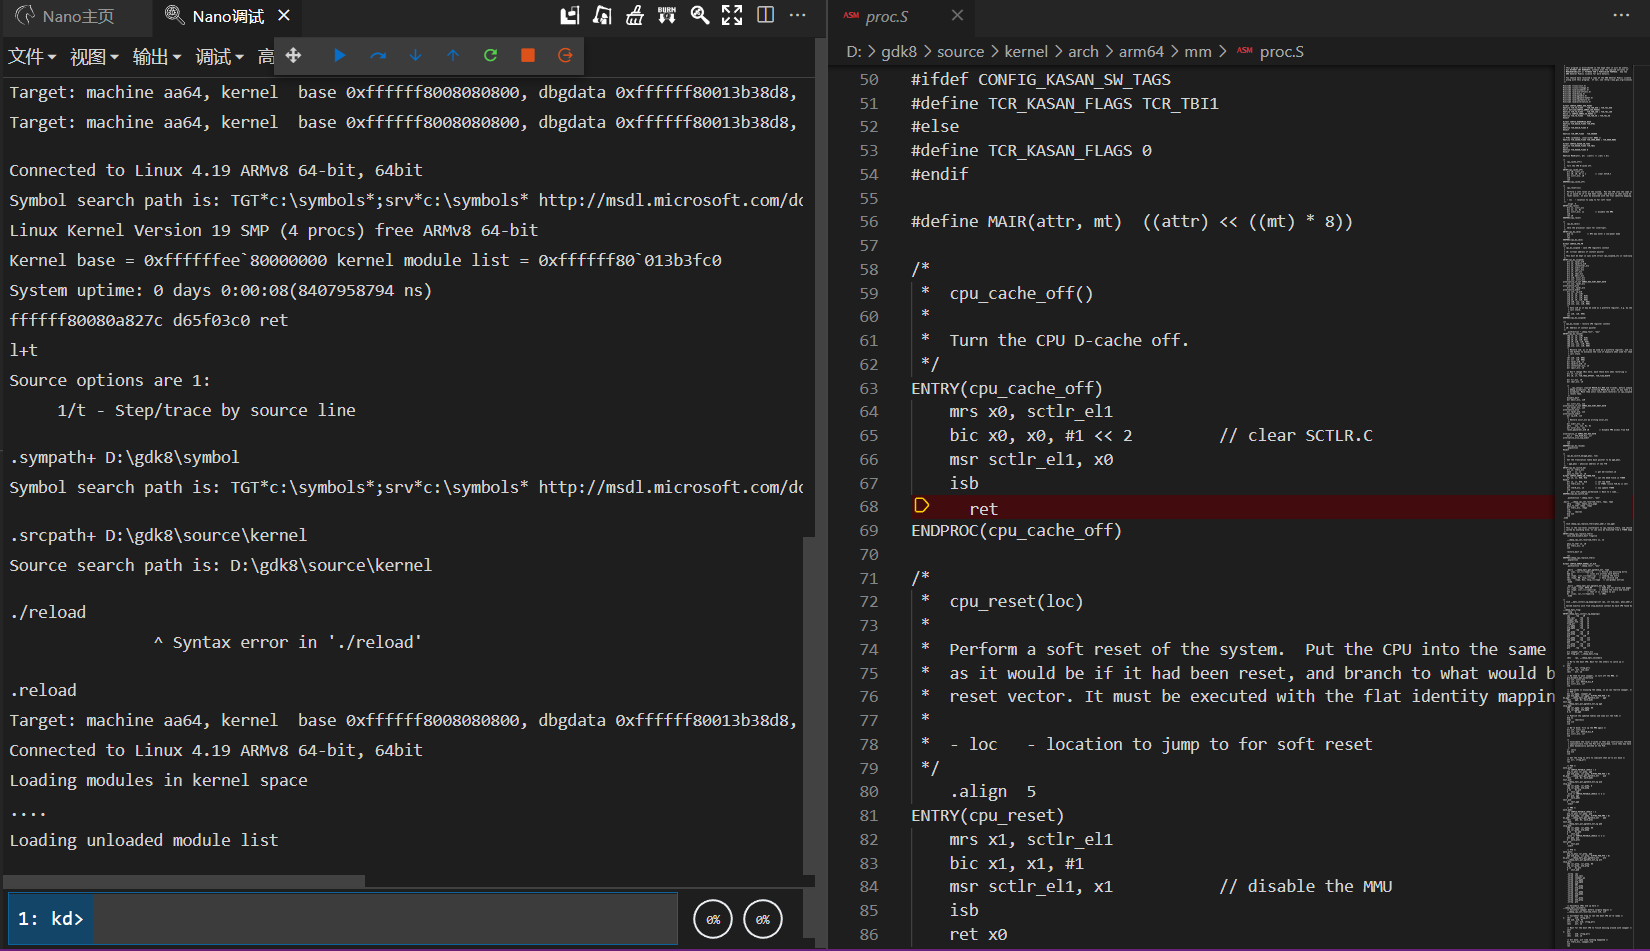
Task: Click the broom clear-output toolbar icon
Action: tap(634, 15)
